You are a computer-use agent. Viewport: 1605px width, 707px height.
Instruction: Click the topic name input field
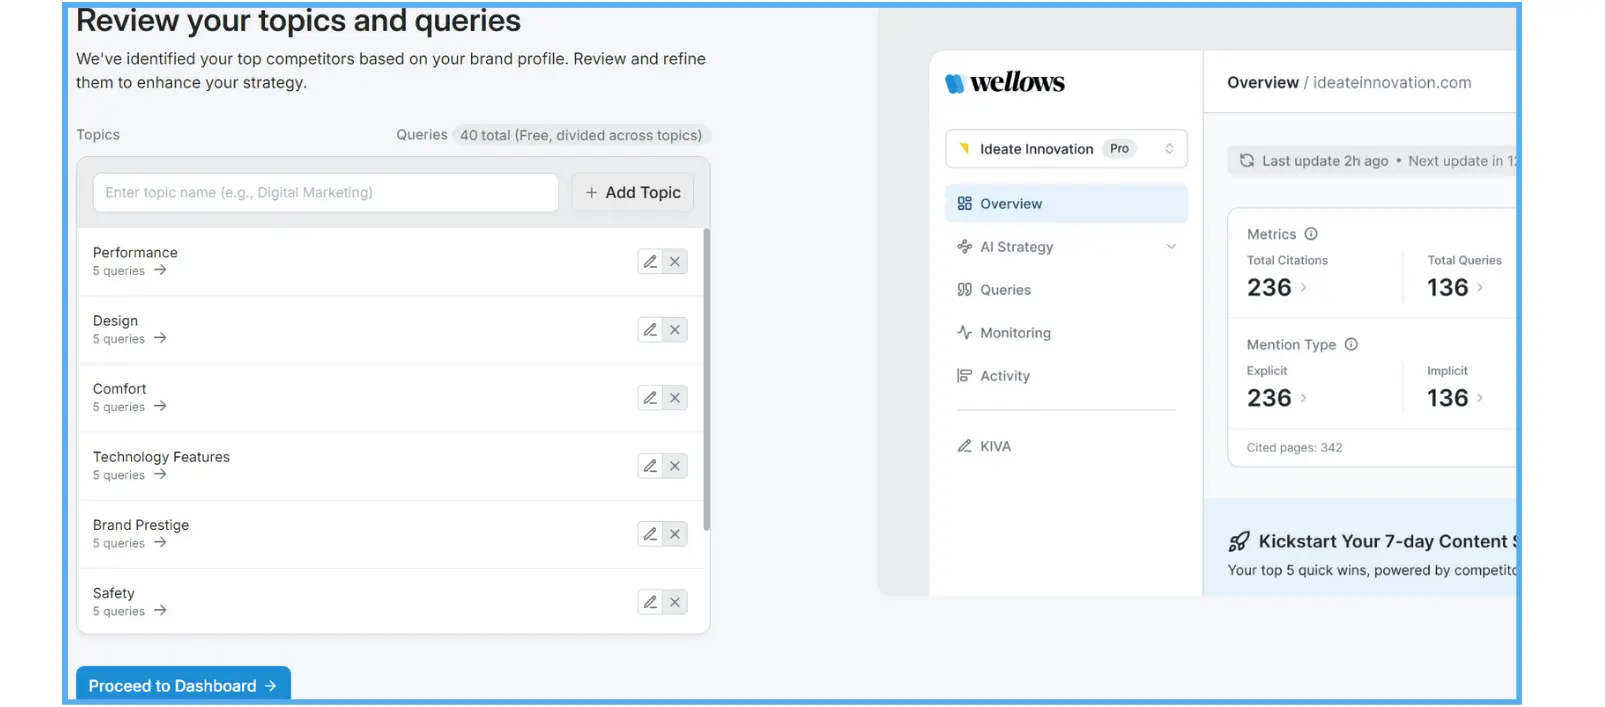point(324,192)
